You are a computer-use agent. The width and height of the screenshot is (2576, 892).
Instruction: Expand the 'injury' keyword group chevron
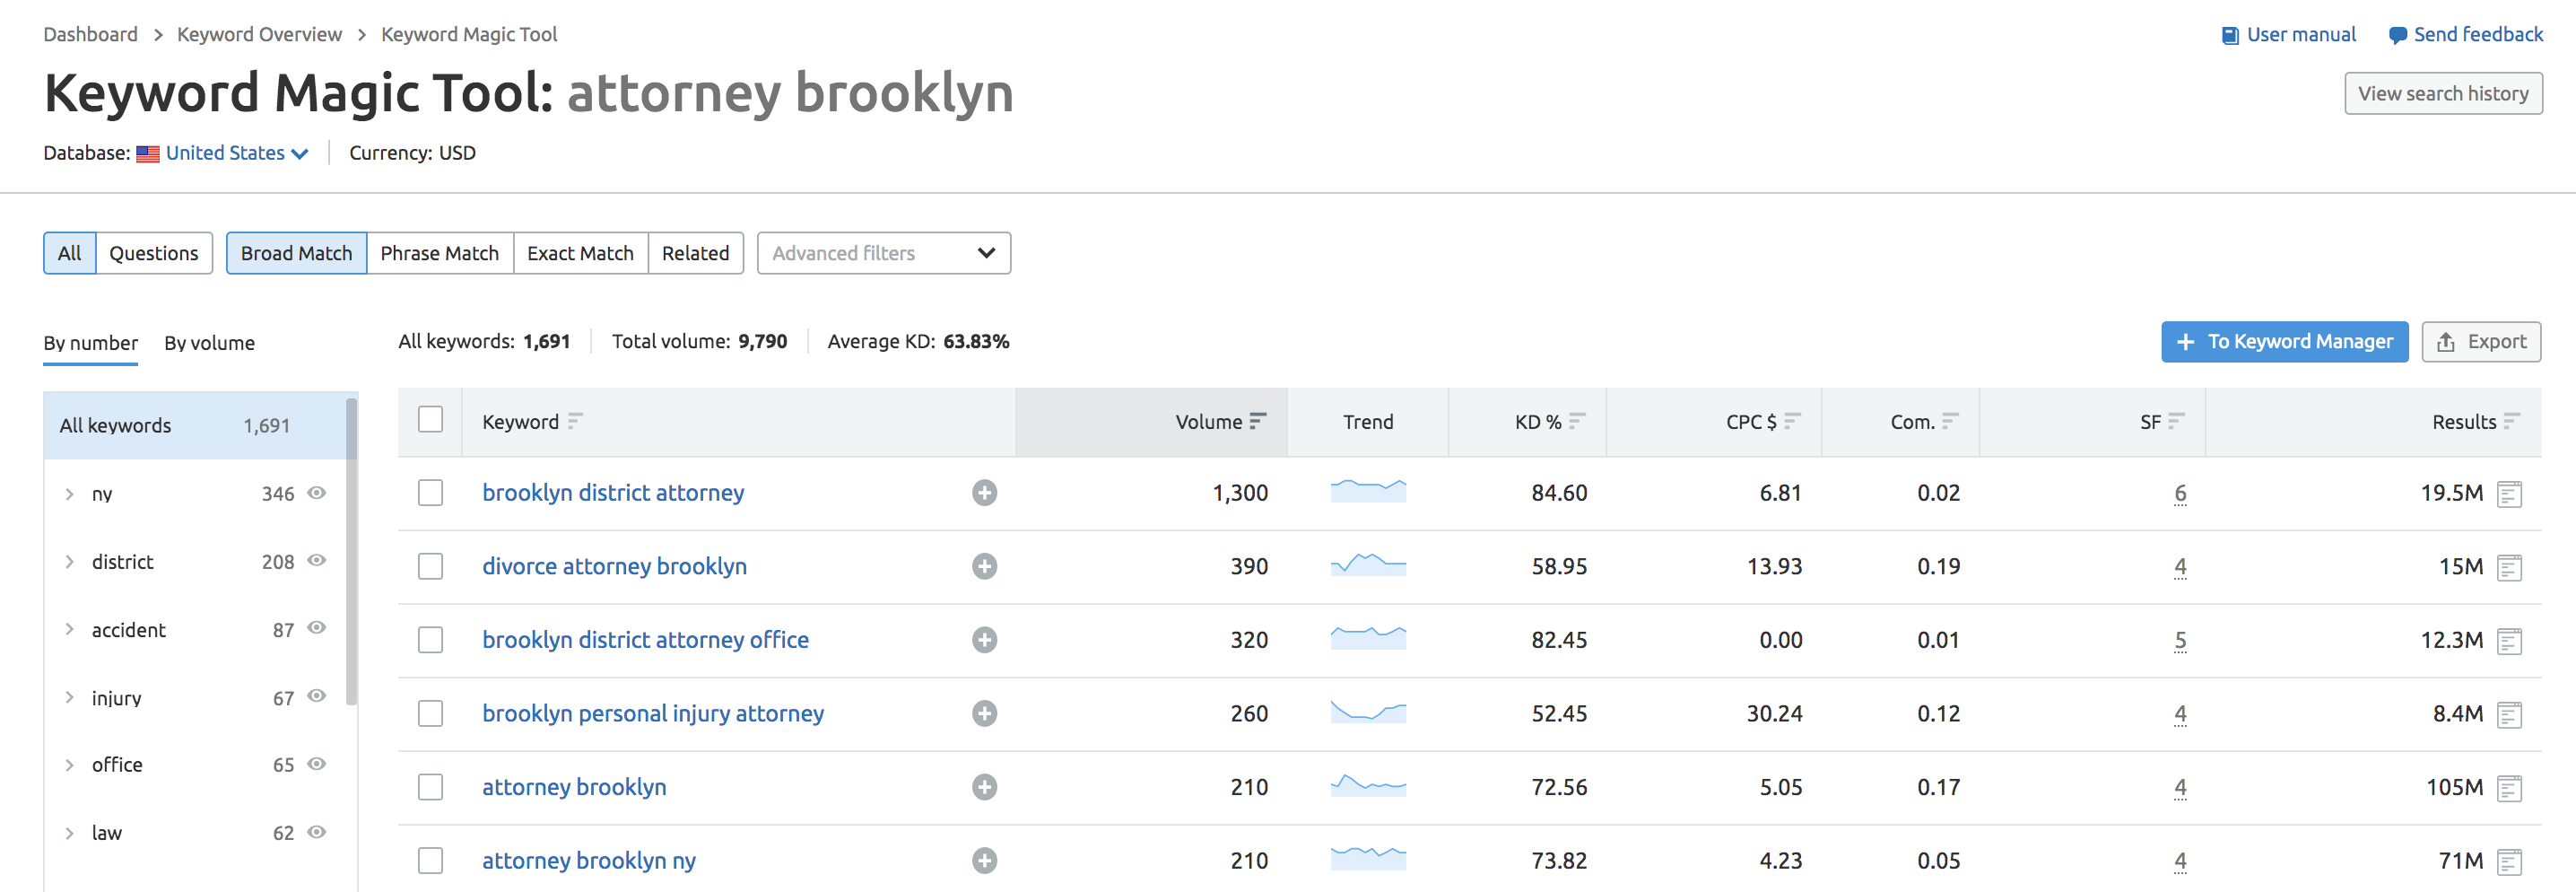tap(69, 697)
